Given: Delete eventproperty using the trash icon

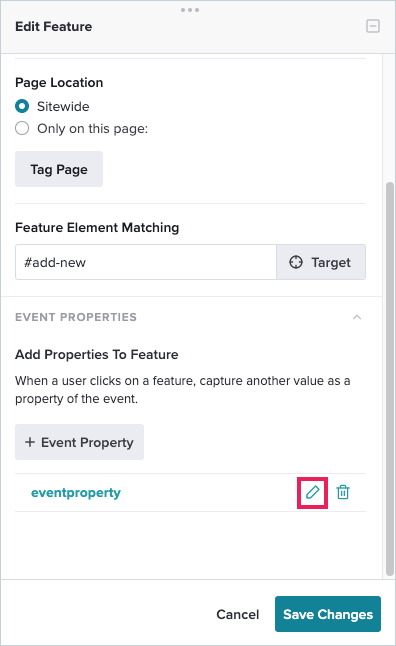Looking at the screenshot, I should pos(343,492).
